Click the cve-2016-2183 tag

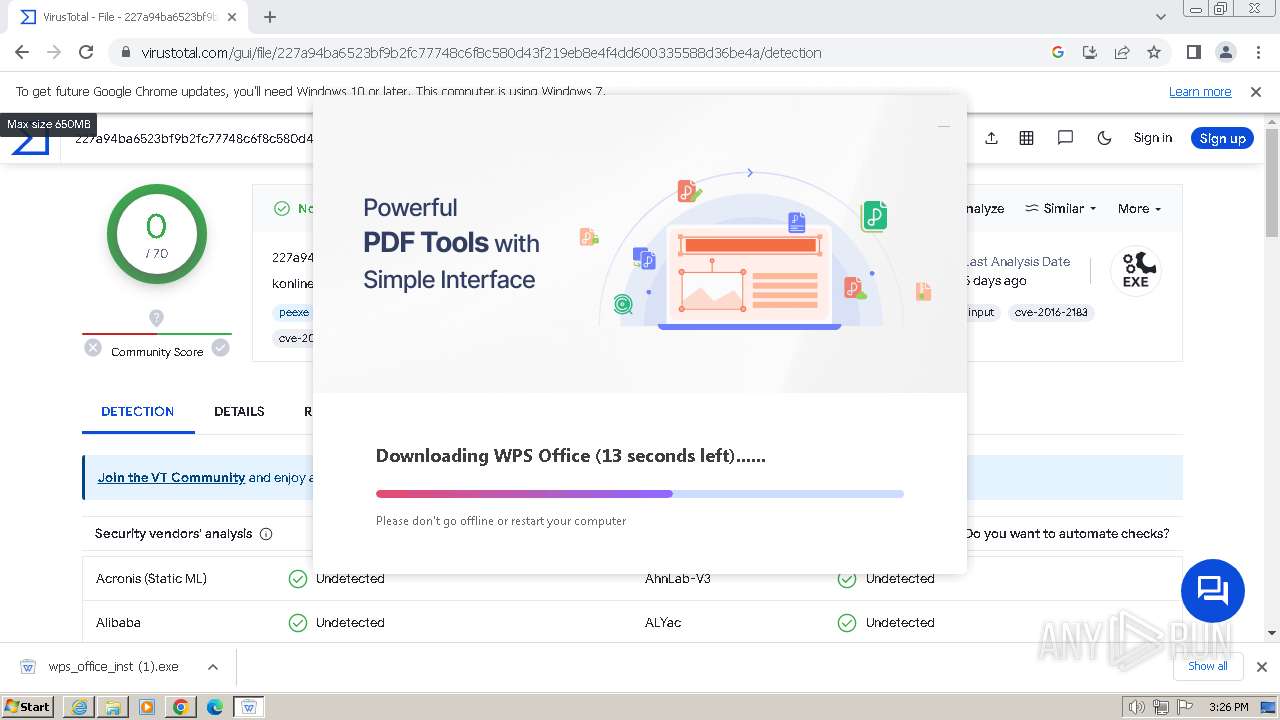(1049, 312)
